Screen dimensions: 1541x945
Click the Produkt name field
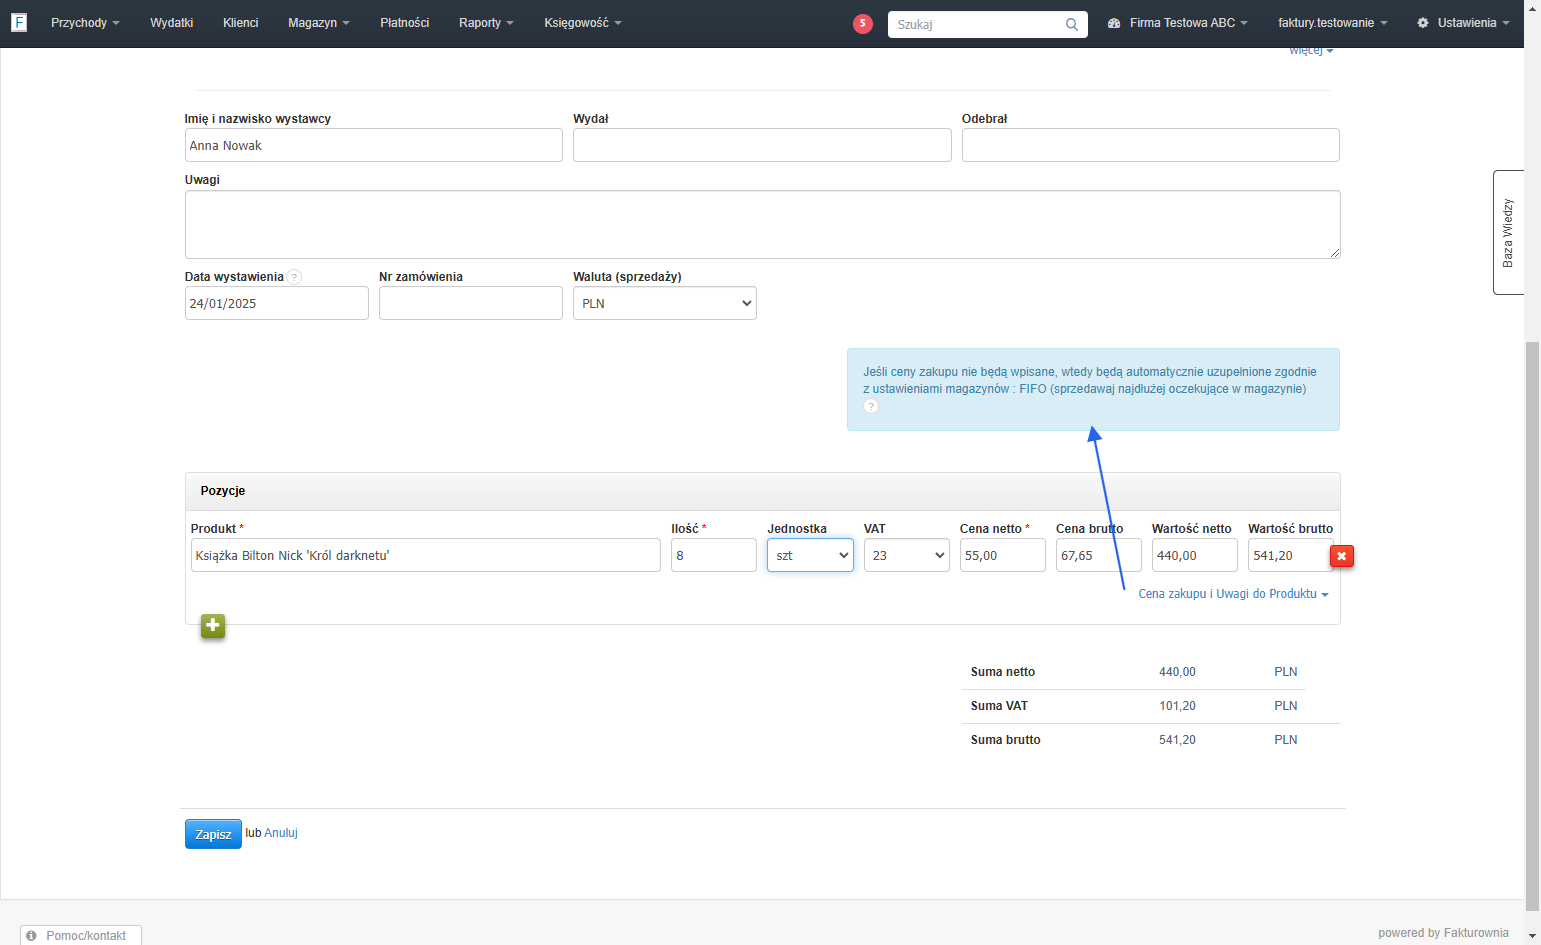click(426, 555)
